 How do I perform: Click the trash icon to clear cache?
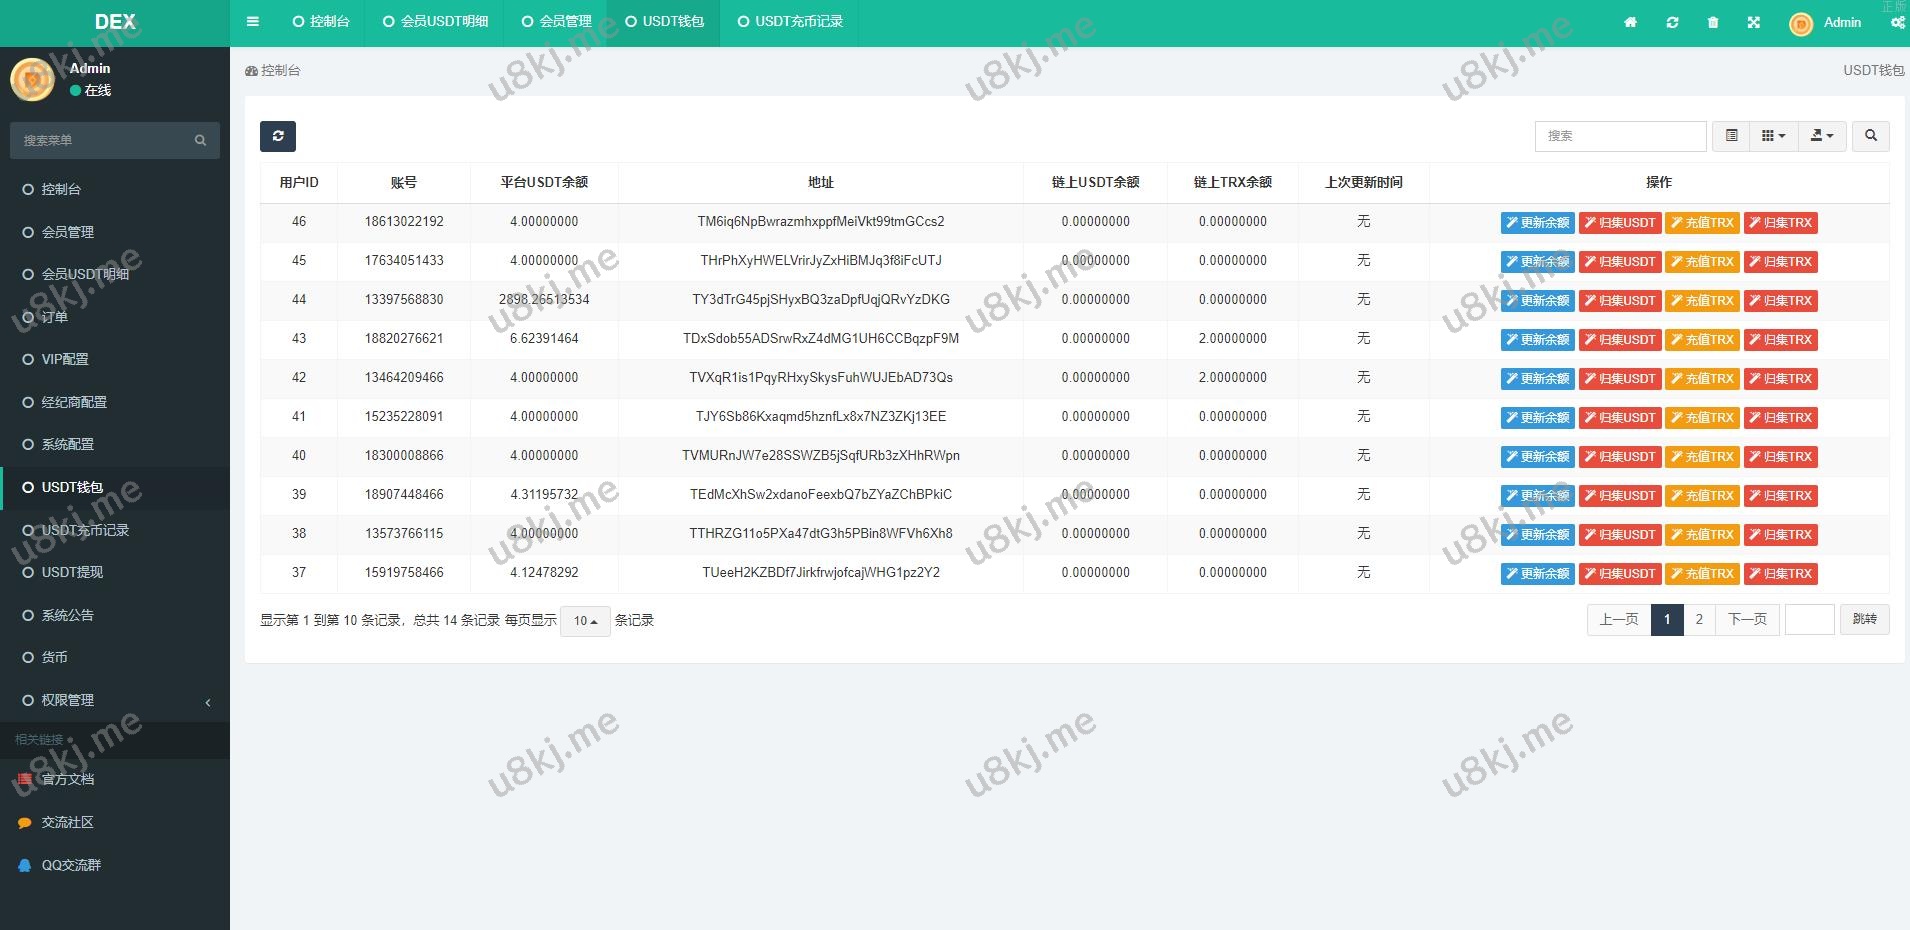[1713, 22]
